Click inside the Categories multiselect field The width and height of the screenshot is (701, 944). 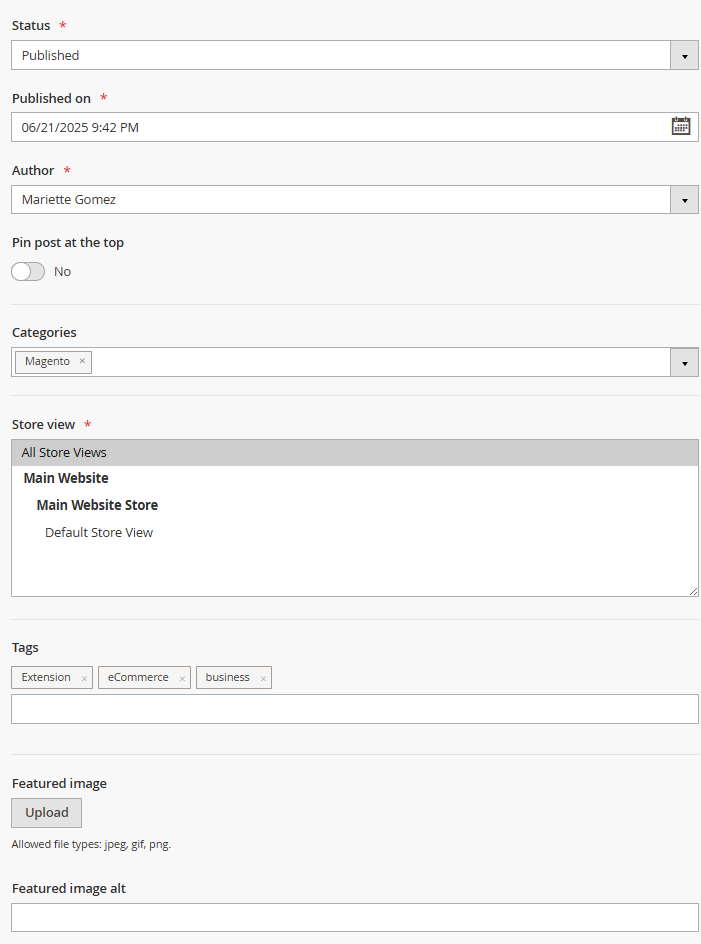point(380,362)
